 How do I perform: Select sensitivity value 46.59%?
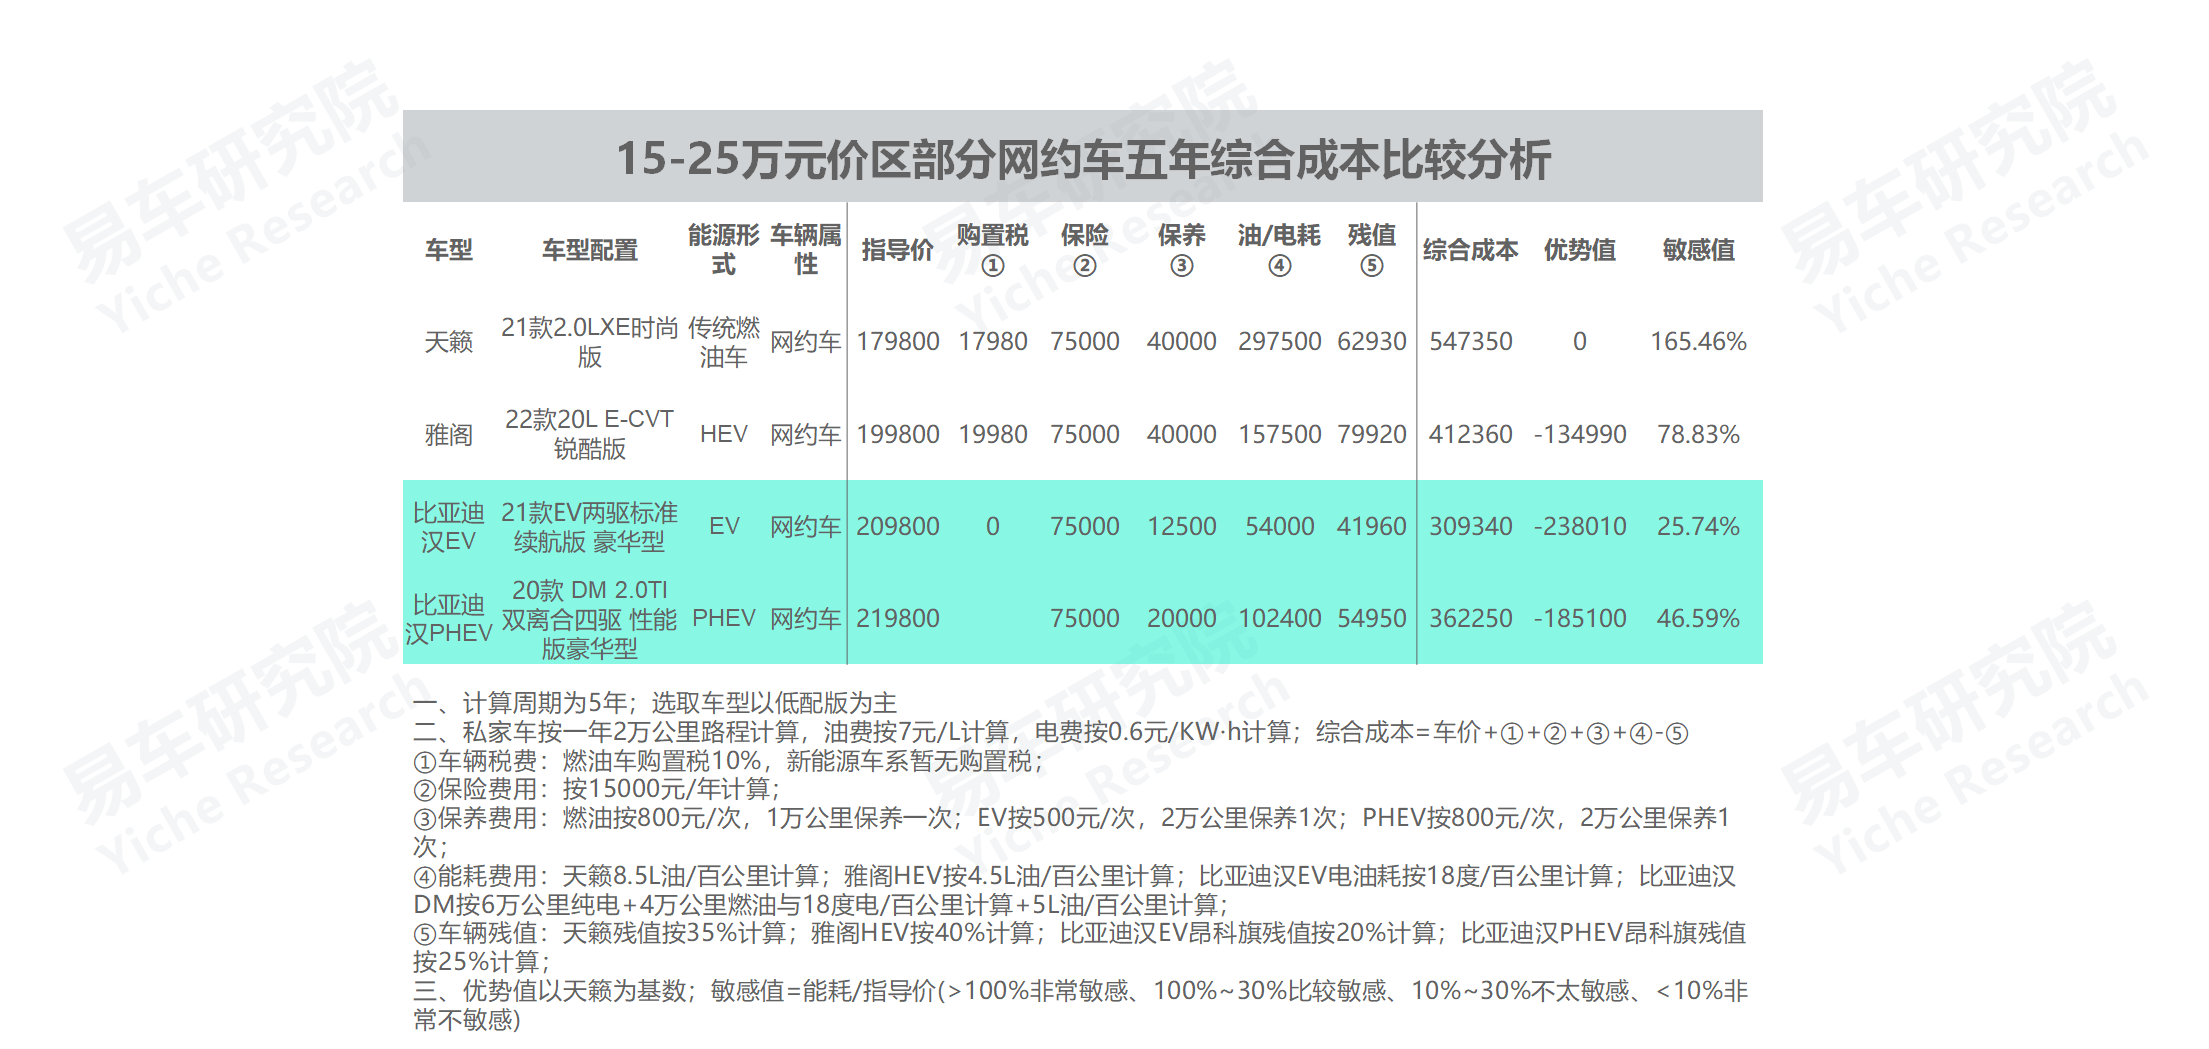(1698, 619)
